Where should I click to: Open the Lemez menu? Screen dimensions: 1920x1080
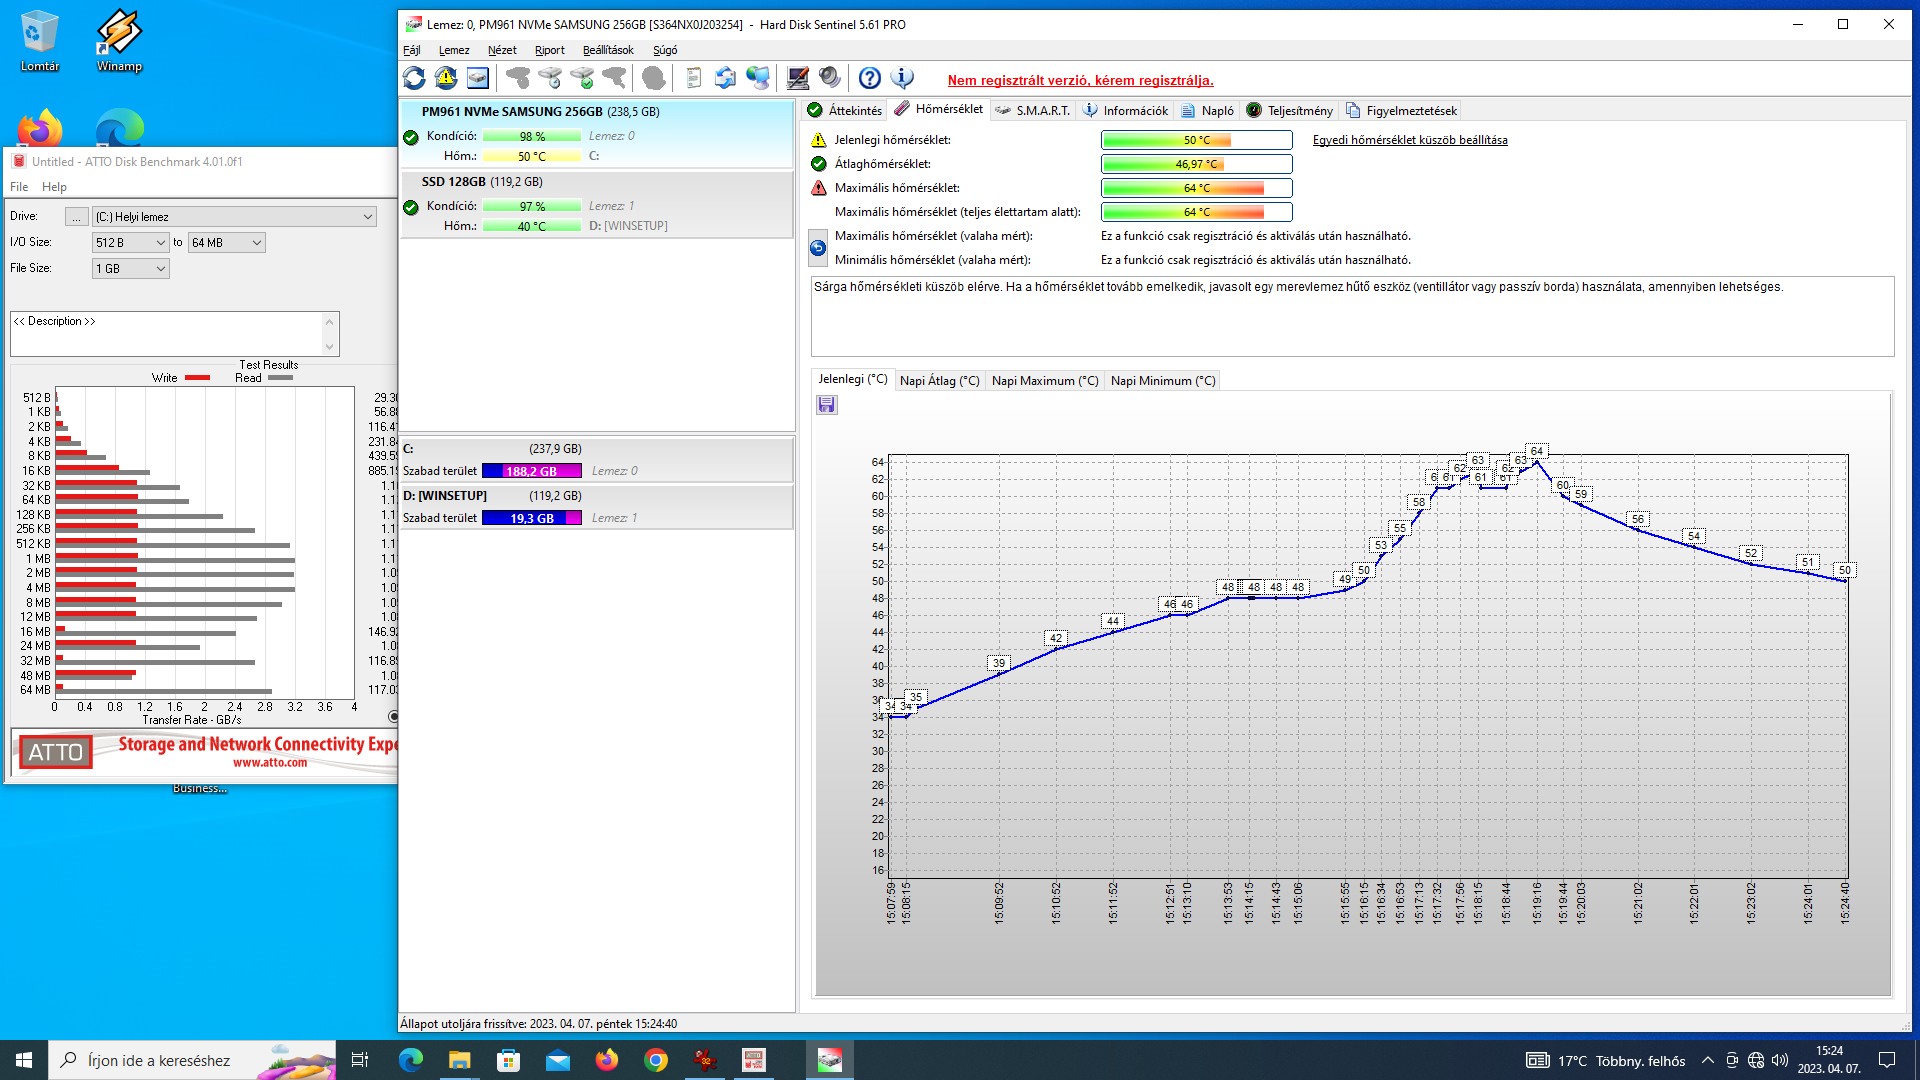pos(454,50)
